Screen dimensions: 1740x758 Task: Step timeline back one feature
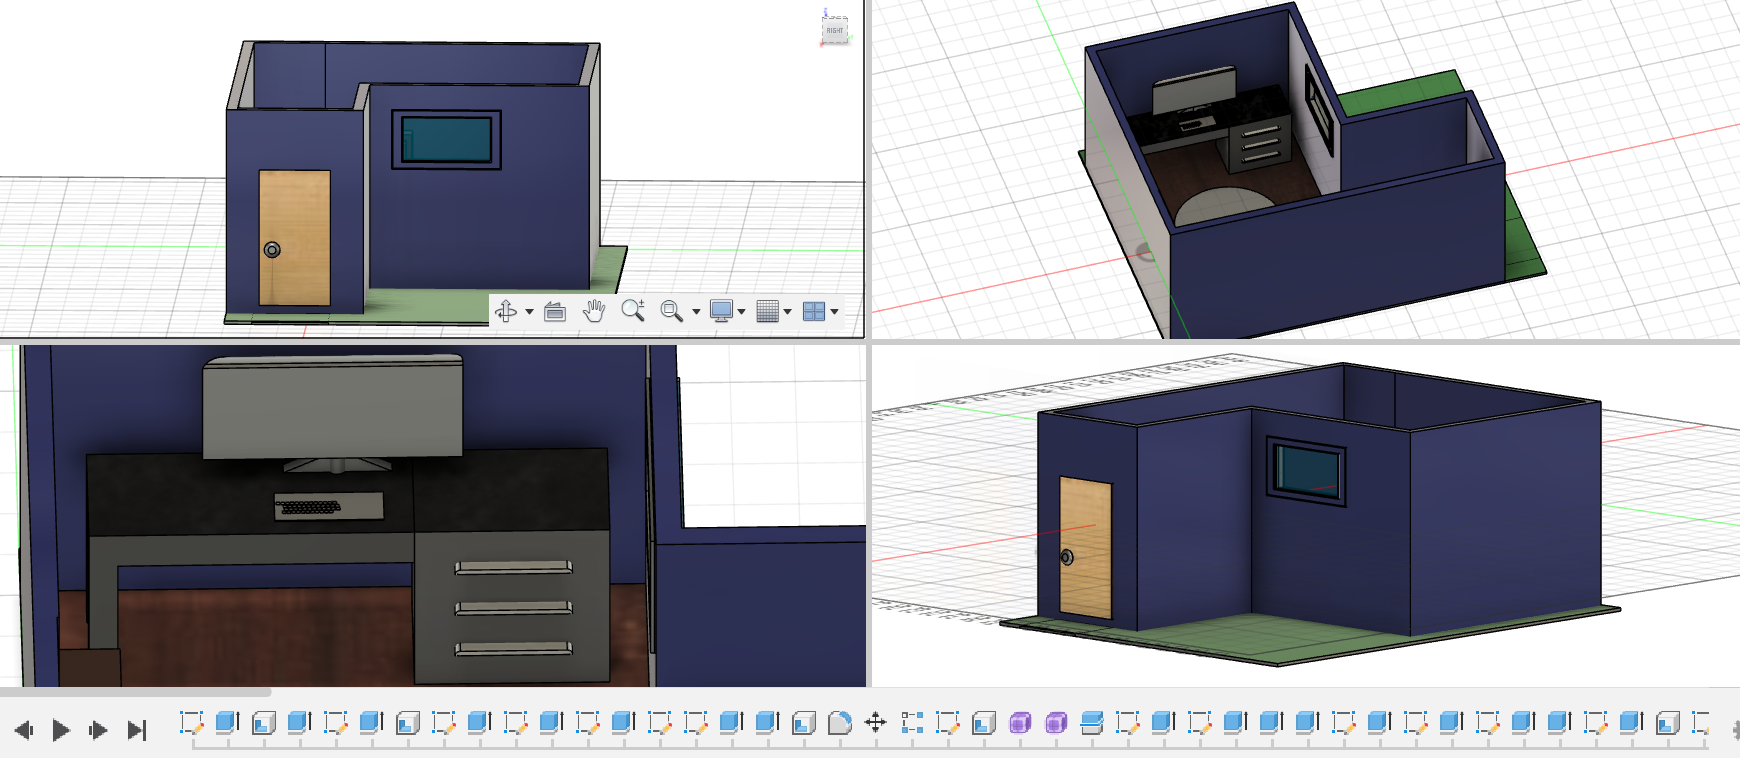[x=24, y=730]
